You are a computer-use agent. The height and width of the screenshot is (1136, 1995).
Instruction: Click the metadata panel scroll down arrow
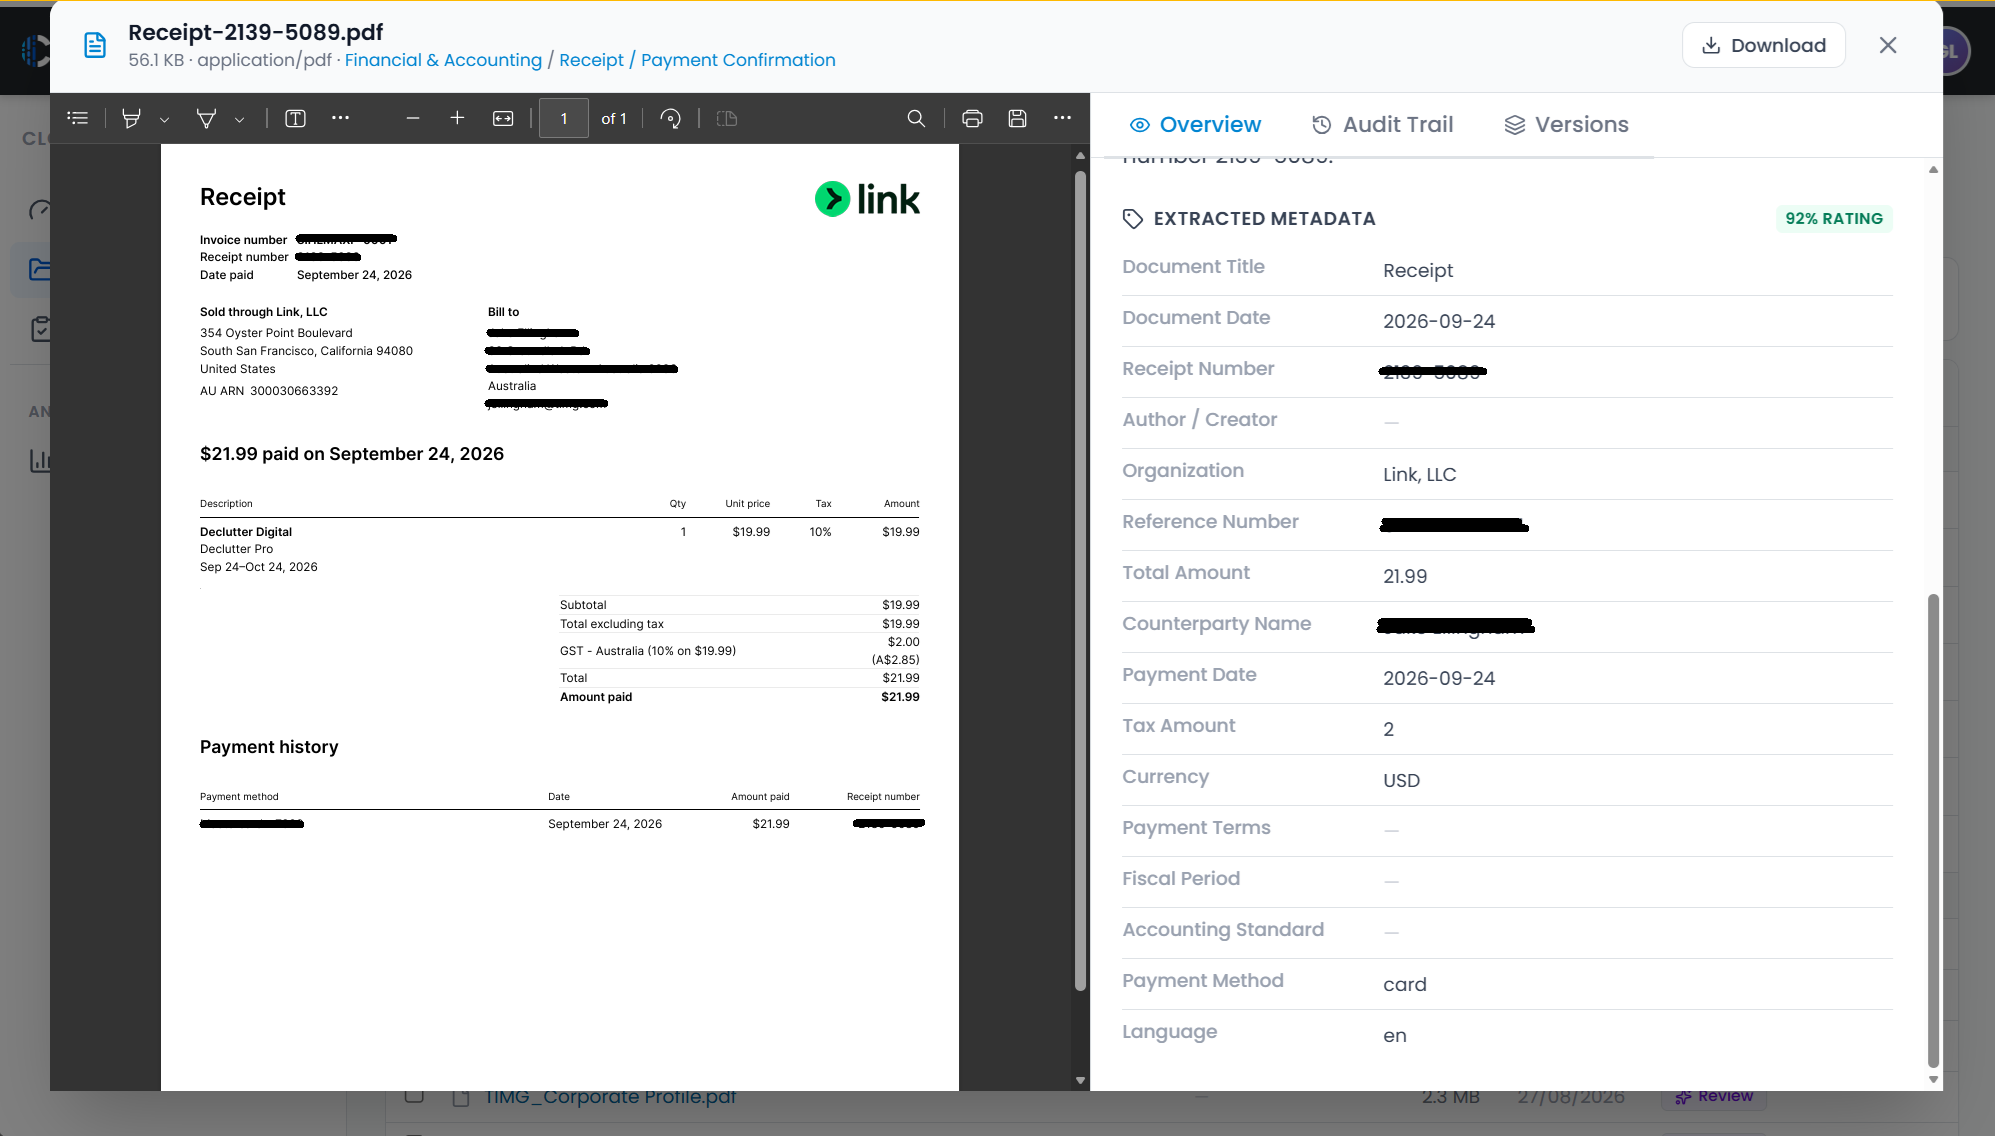coord(1933,1080)
